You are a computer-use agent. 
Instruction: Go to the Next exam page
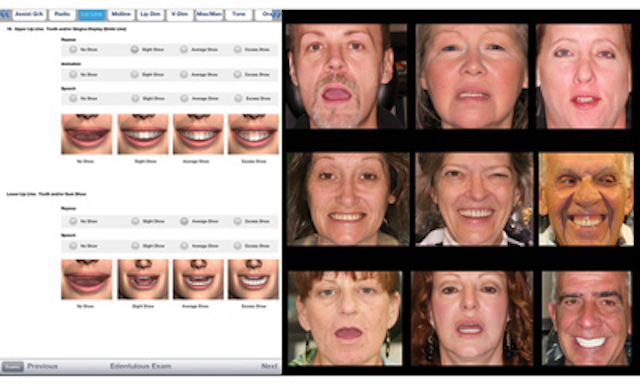pos(269,366)
